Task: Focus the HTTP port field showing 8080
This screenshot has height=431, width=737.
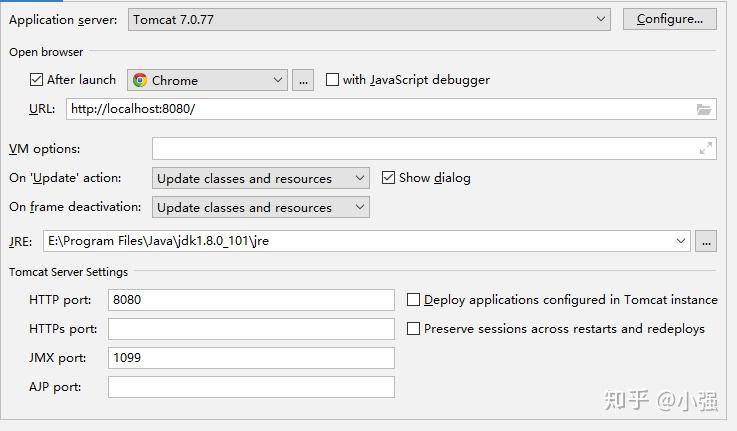Action: point(251,300)
